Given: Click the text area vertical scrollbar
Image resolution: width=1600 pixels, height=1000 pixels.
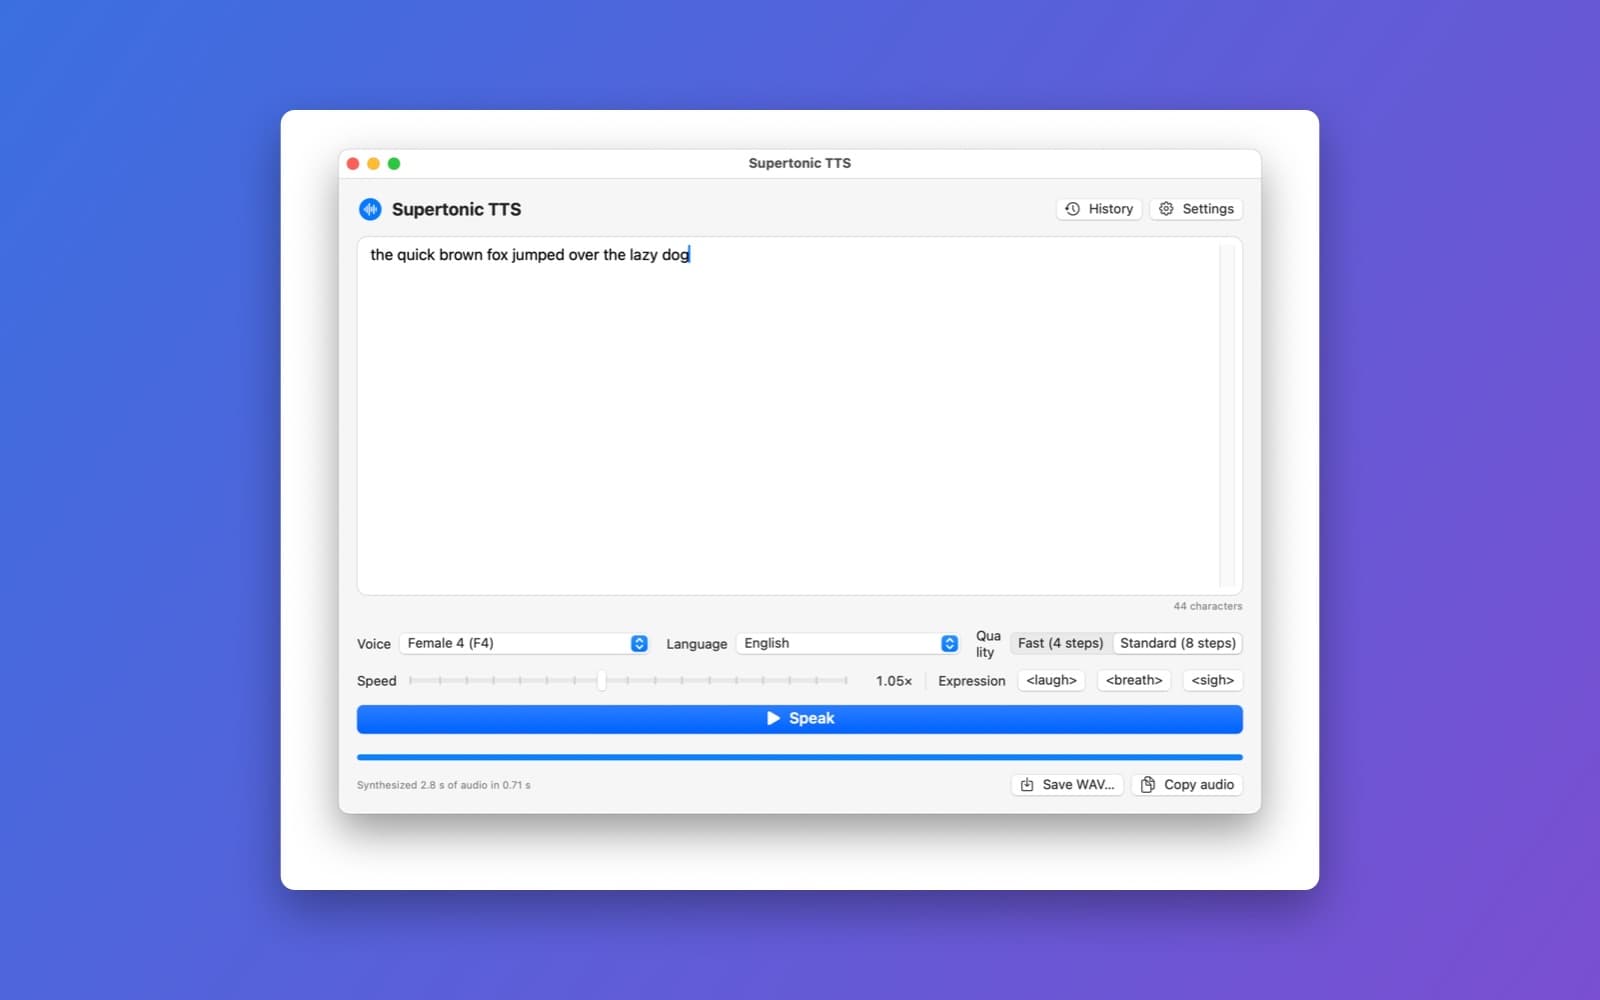Looking at the screenshot, I should (x=1227, y=416).
